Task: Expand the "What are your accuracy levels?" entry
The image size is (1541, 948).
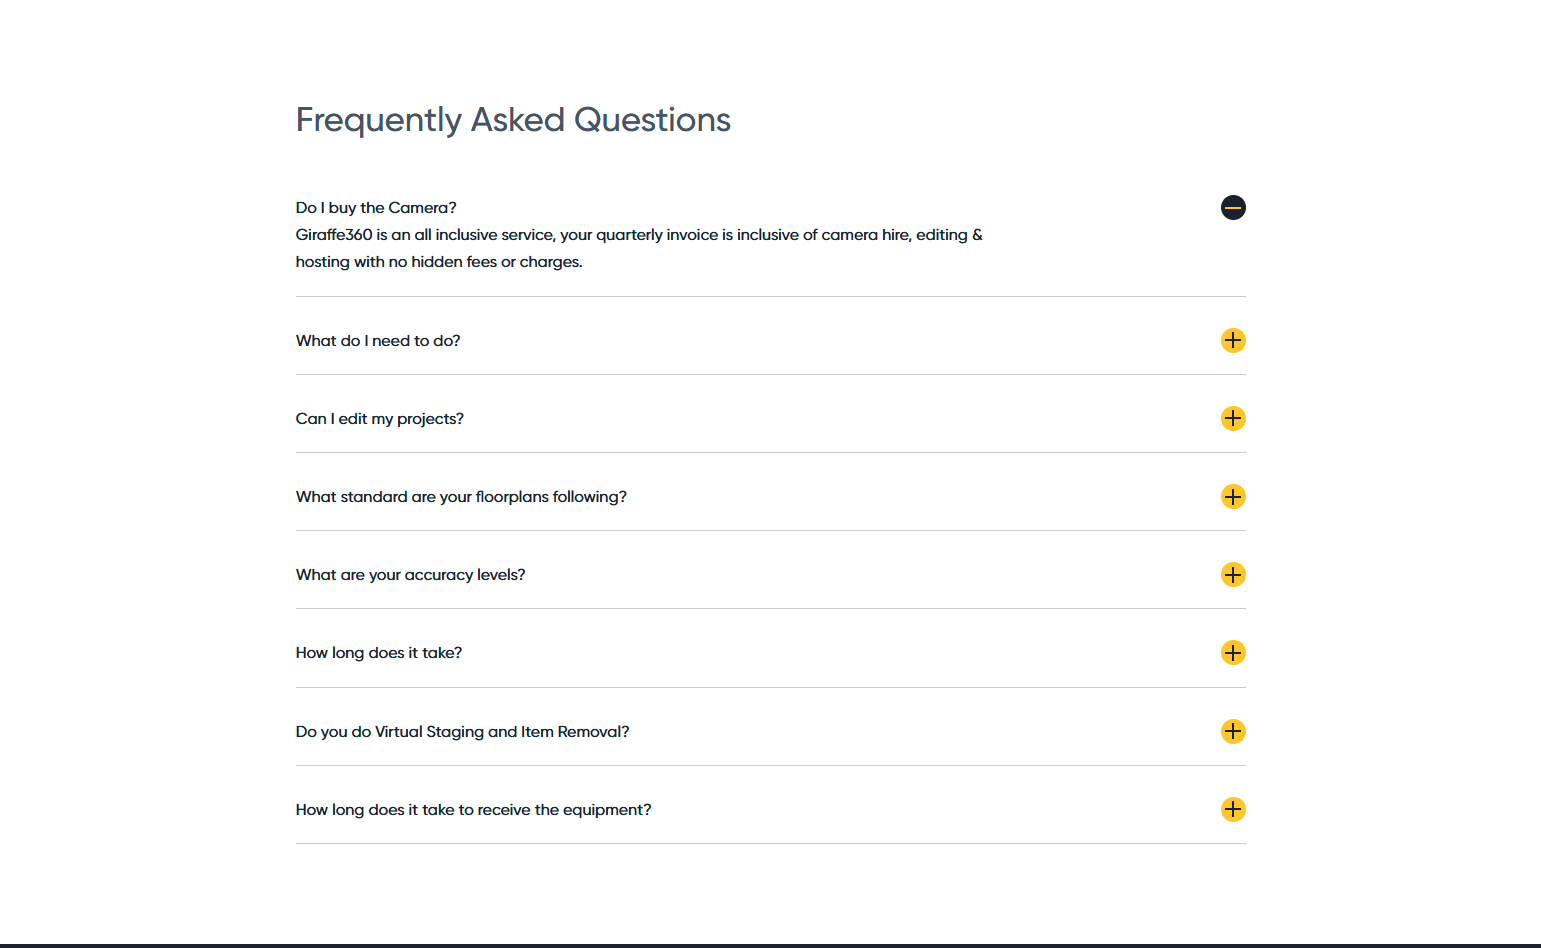Action: coord(1233,574)
